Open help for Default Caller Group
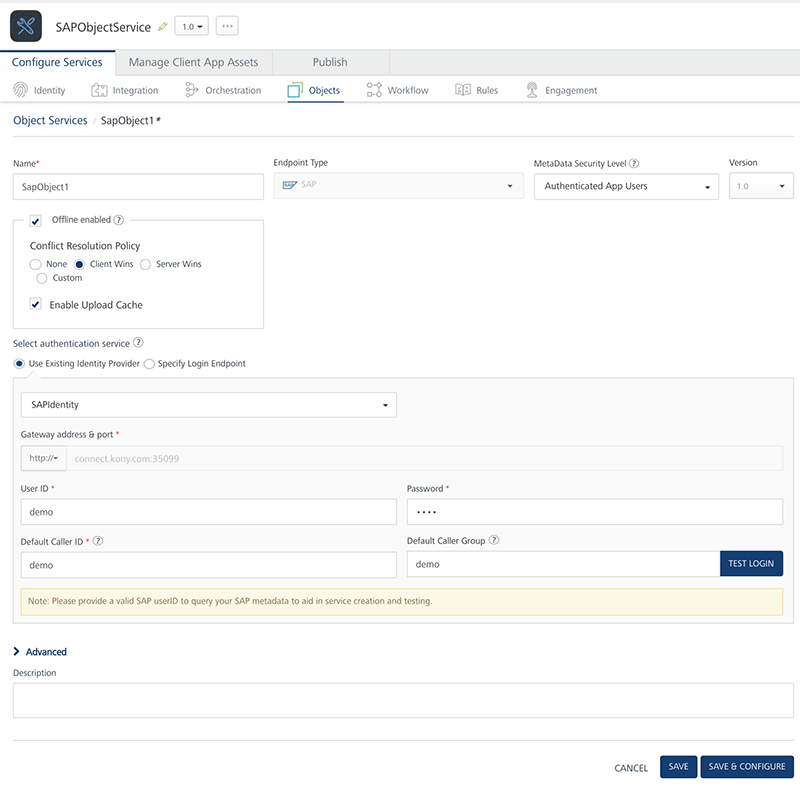This screenshot has height=797, width=800. [494, 540]
